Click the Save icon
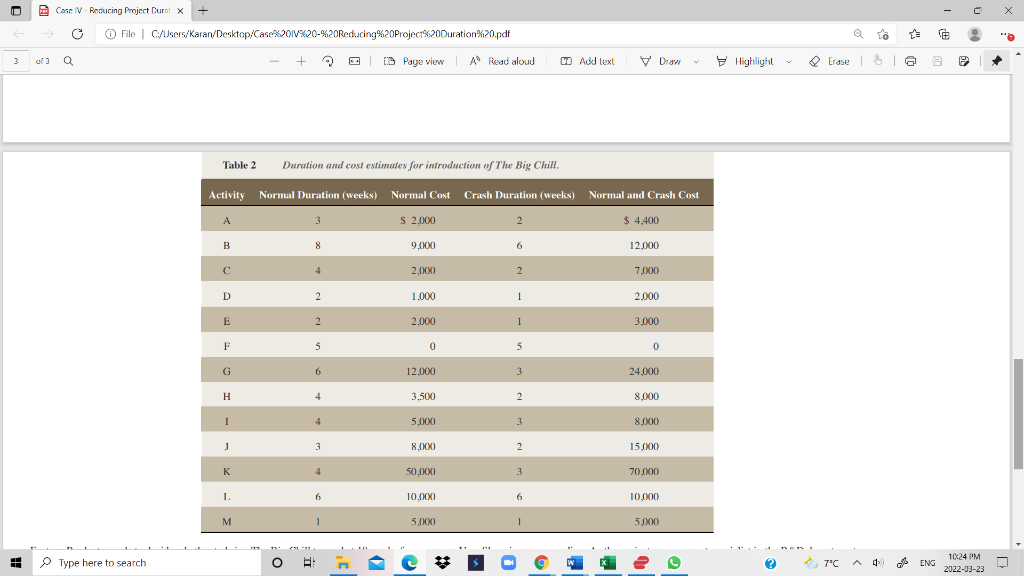Image resolution: width=1024 pixels, height=576 pixels. [x=937, y=61]
